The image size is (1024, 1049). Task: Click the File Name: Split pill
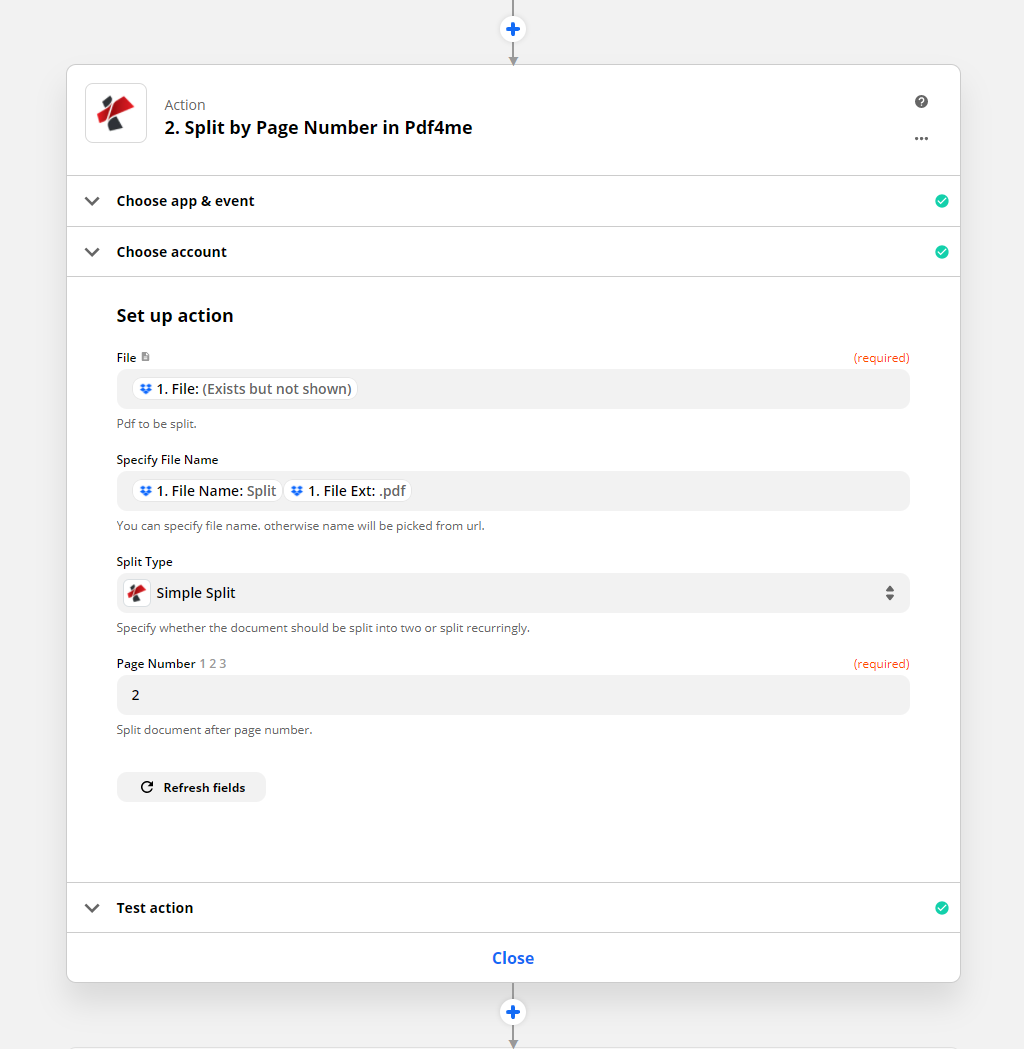(x=207, y=491)
